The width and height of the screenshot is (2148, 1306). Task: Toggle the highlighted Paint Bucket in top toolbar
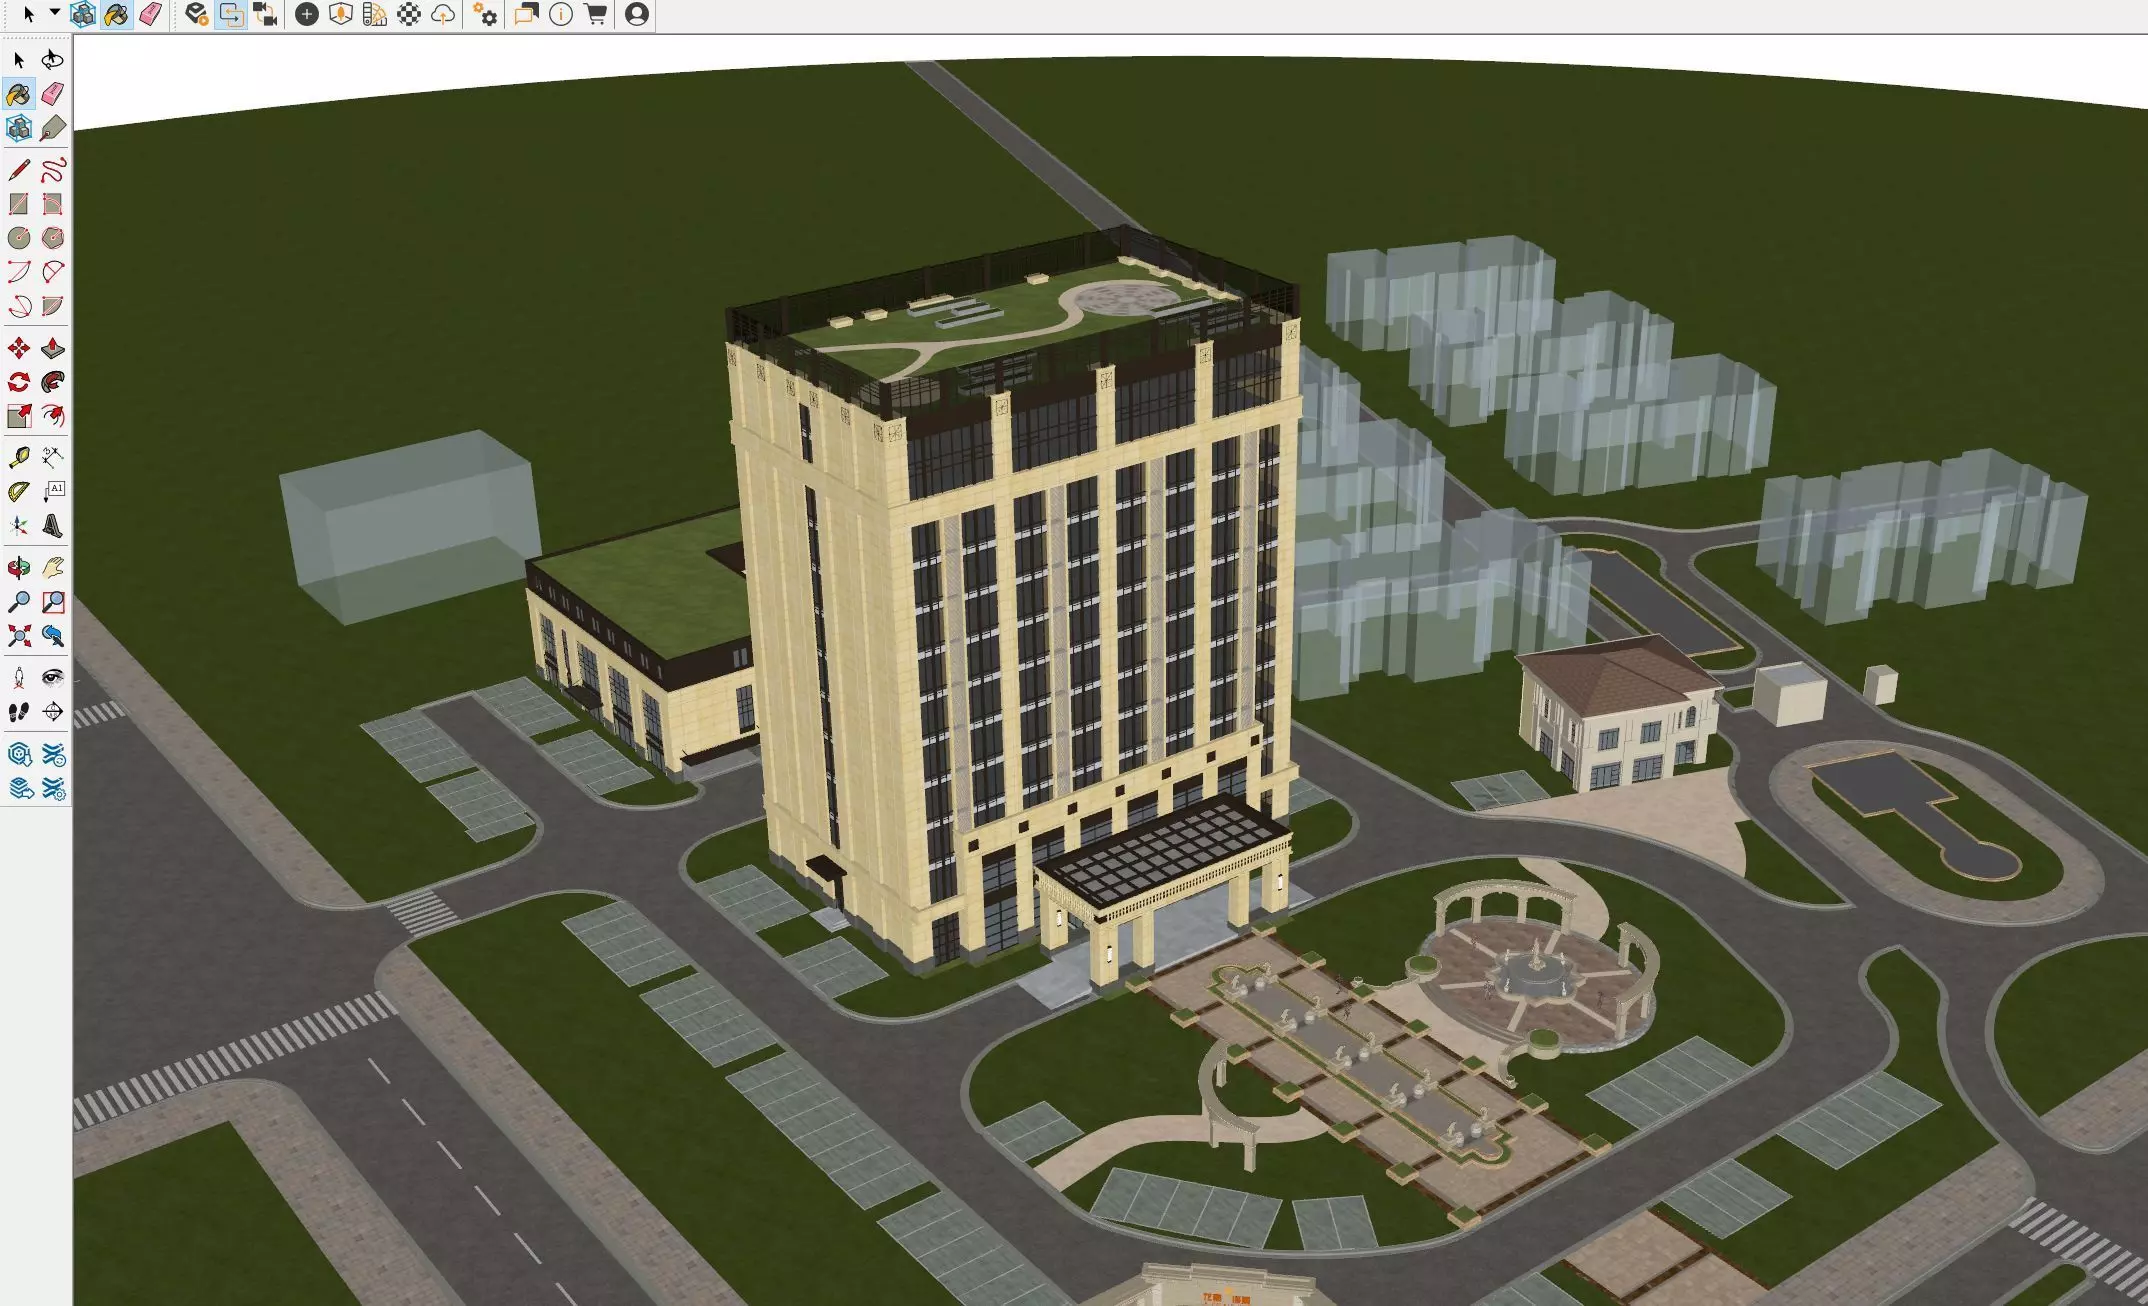pos(117,14)
